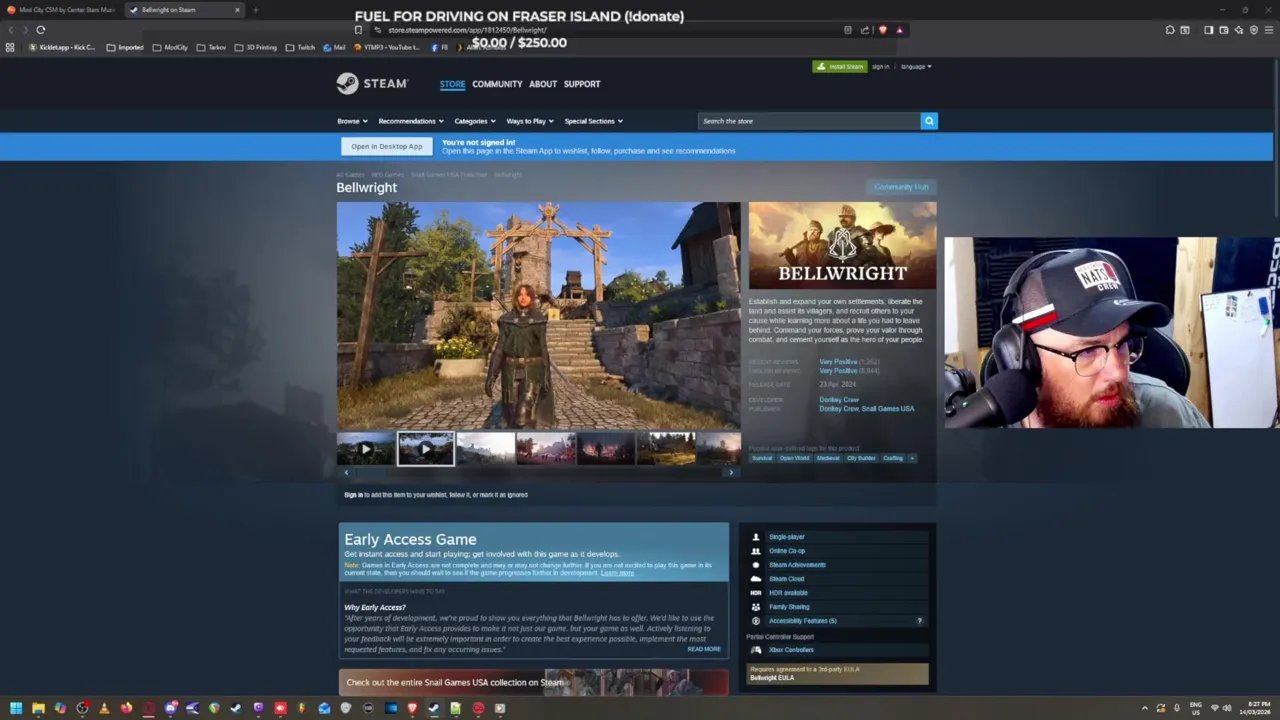Screen dimensions: 1280x720
Task: Click the Family Sharing icon
Action: pyautogui.click(x=756, y=607)
